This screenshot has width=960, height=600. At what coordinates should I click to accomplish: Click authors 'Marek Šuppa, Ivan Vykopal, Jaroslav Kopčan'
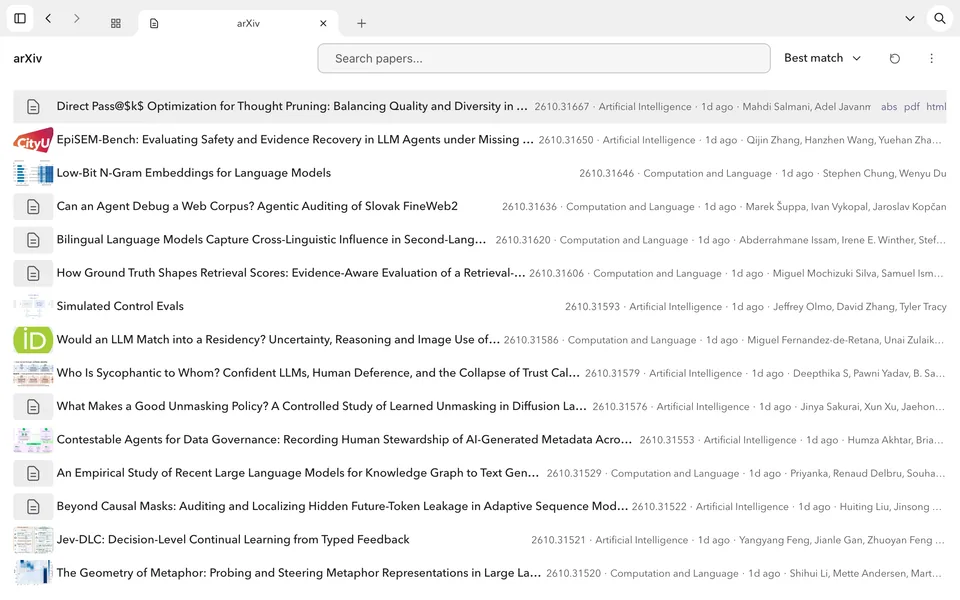coord(846,206)
